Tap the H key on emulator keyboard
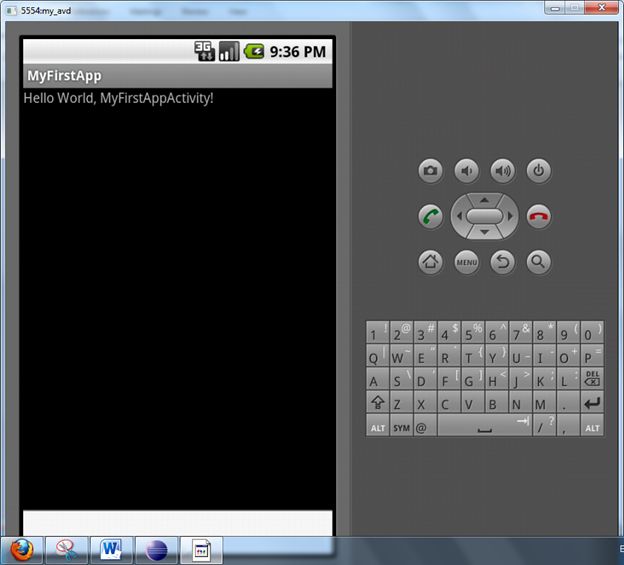This screenshot has height=565, width=624. pyautogui.click(x=497, y=379)
